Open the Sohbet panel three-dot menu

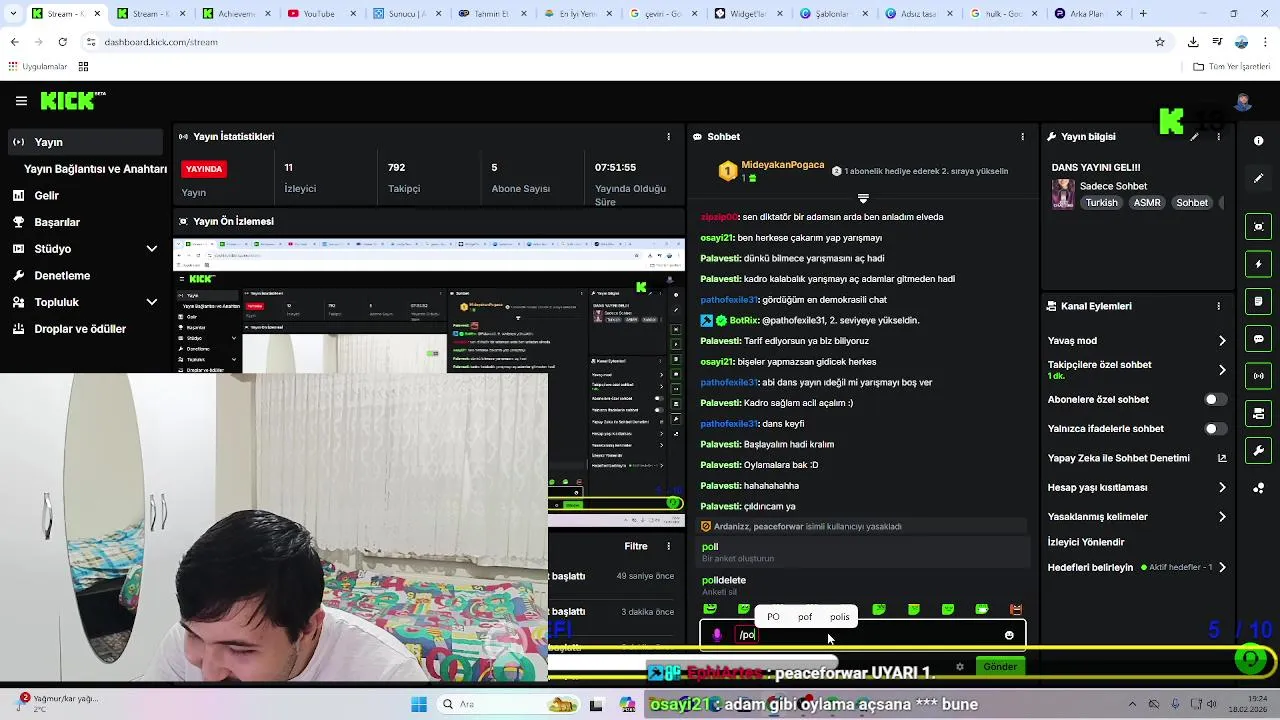click(x=1022, y=137)
